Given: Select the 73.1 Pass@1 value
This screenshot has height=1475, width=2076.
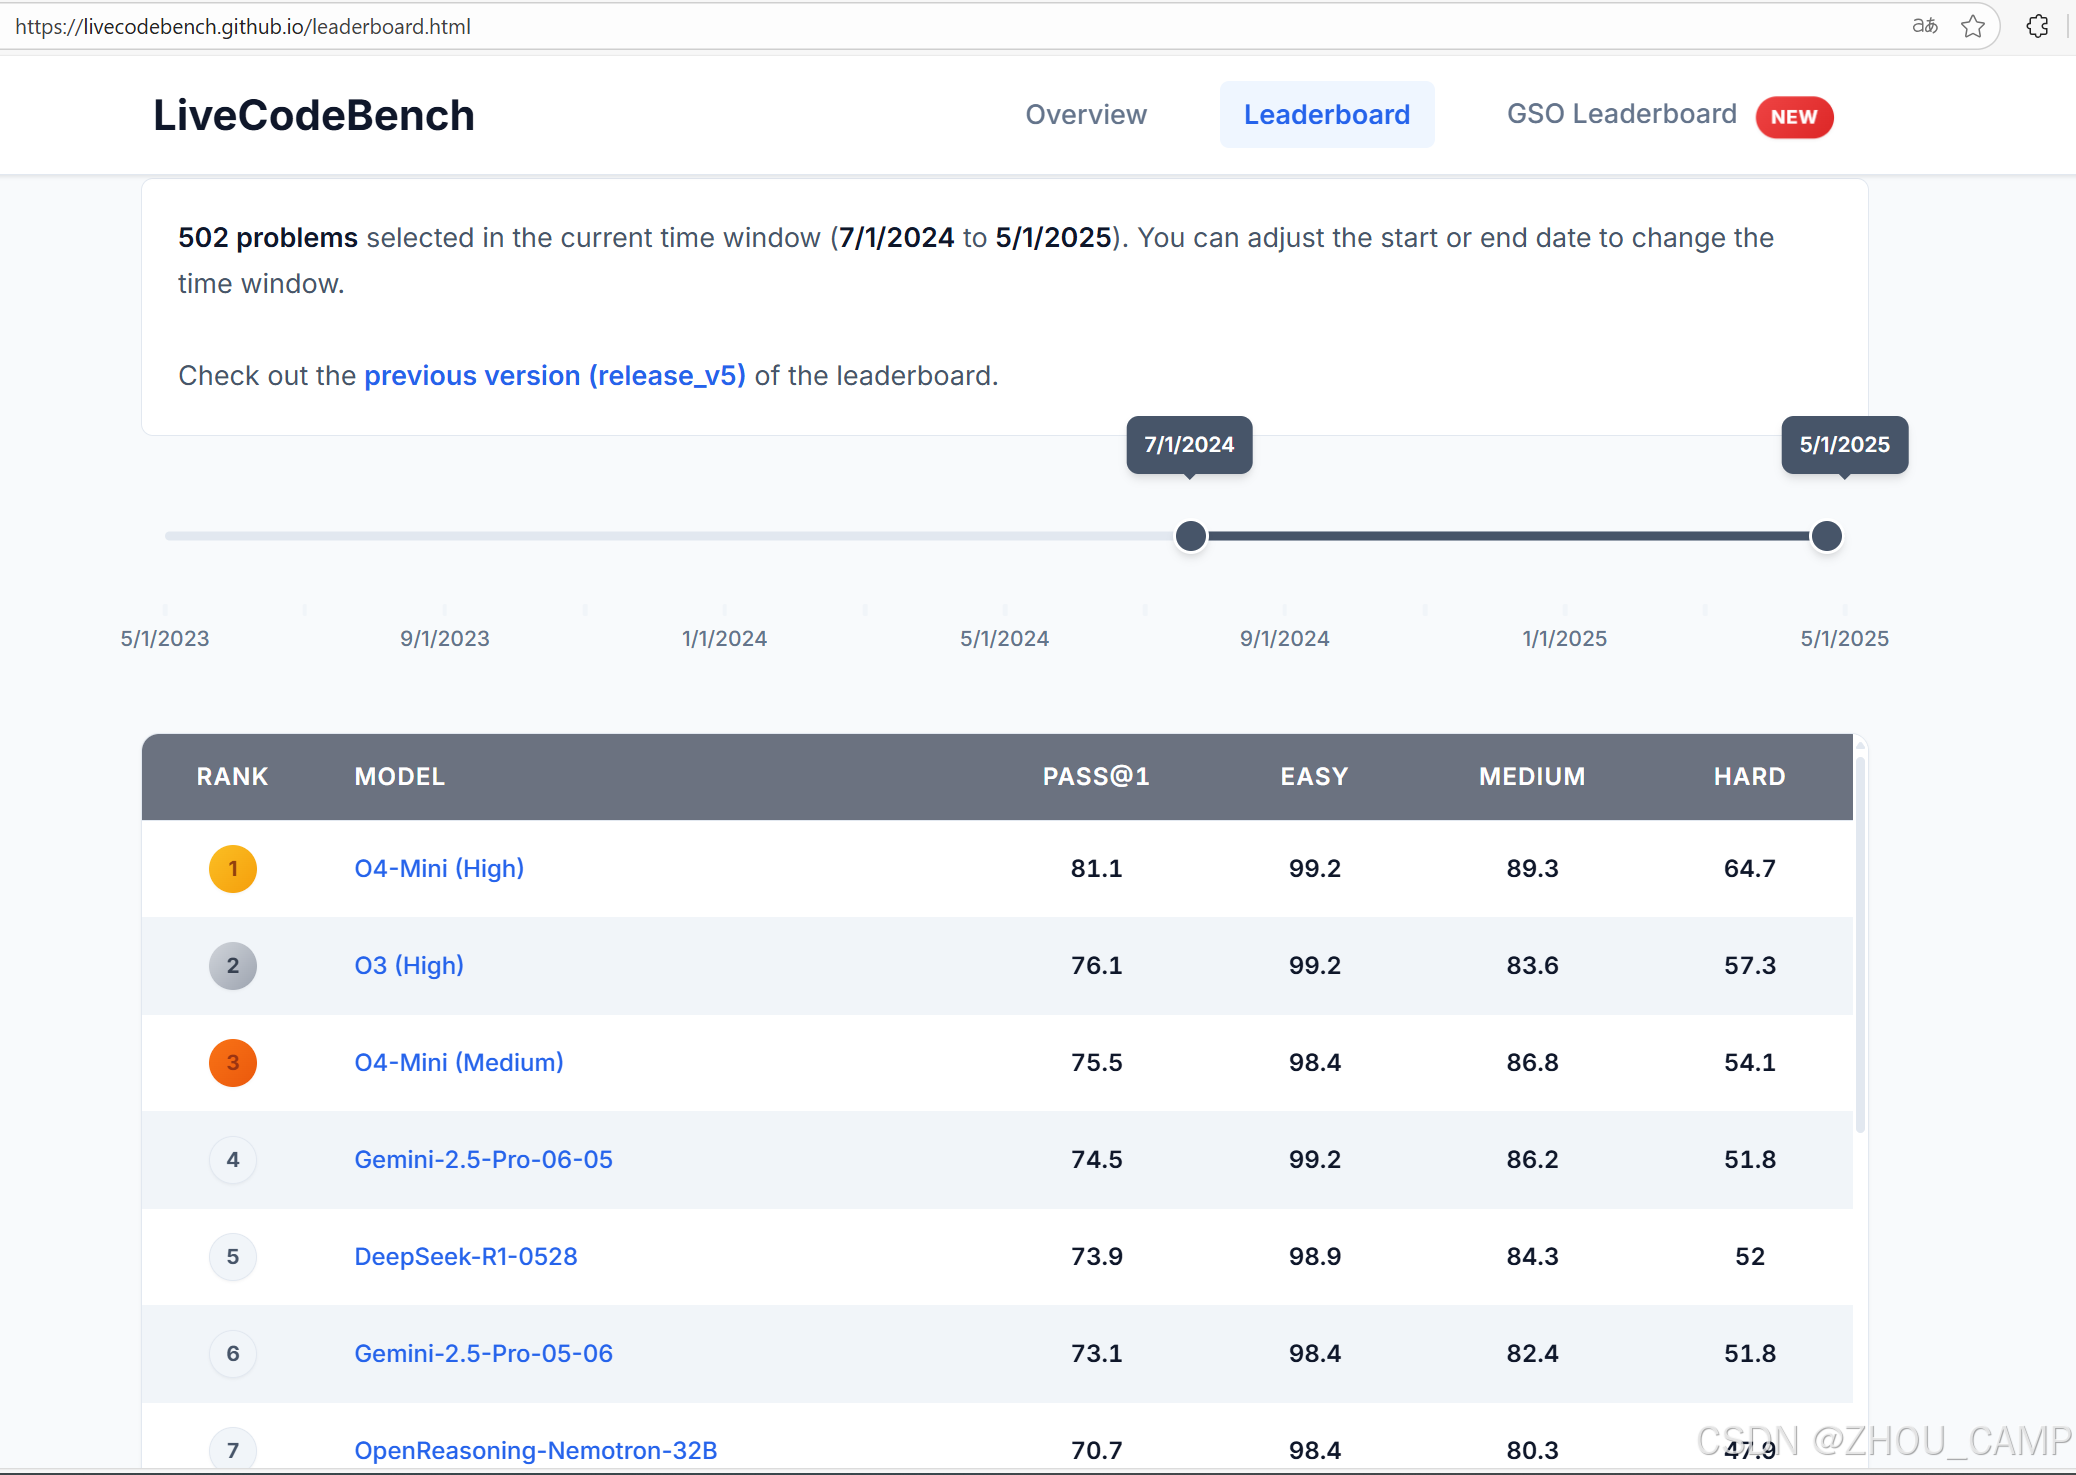Looking at the screenshot, I should click(x=1096, y=1353).
